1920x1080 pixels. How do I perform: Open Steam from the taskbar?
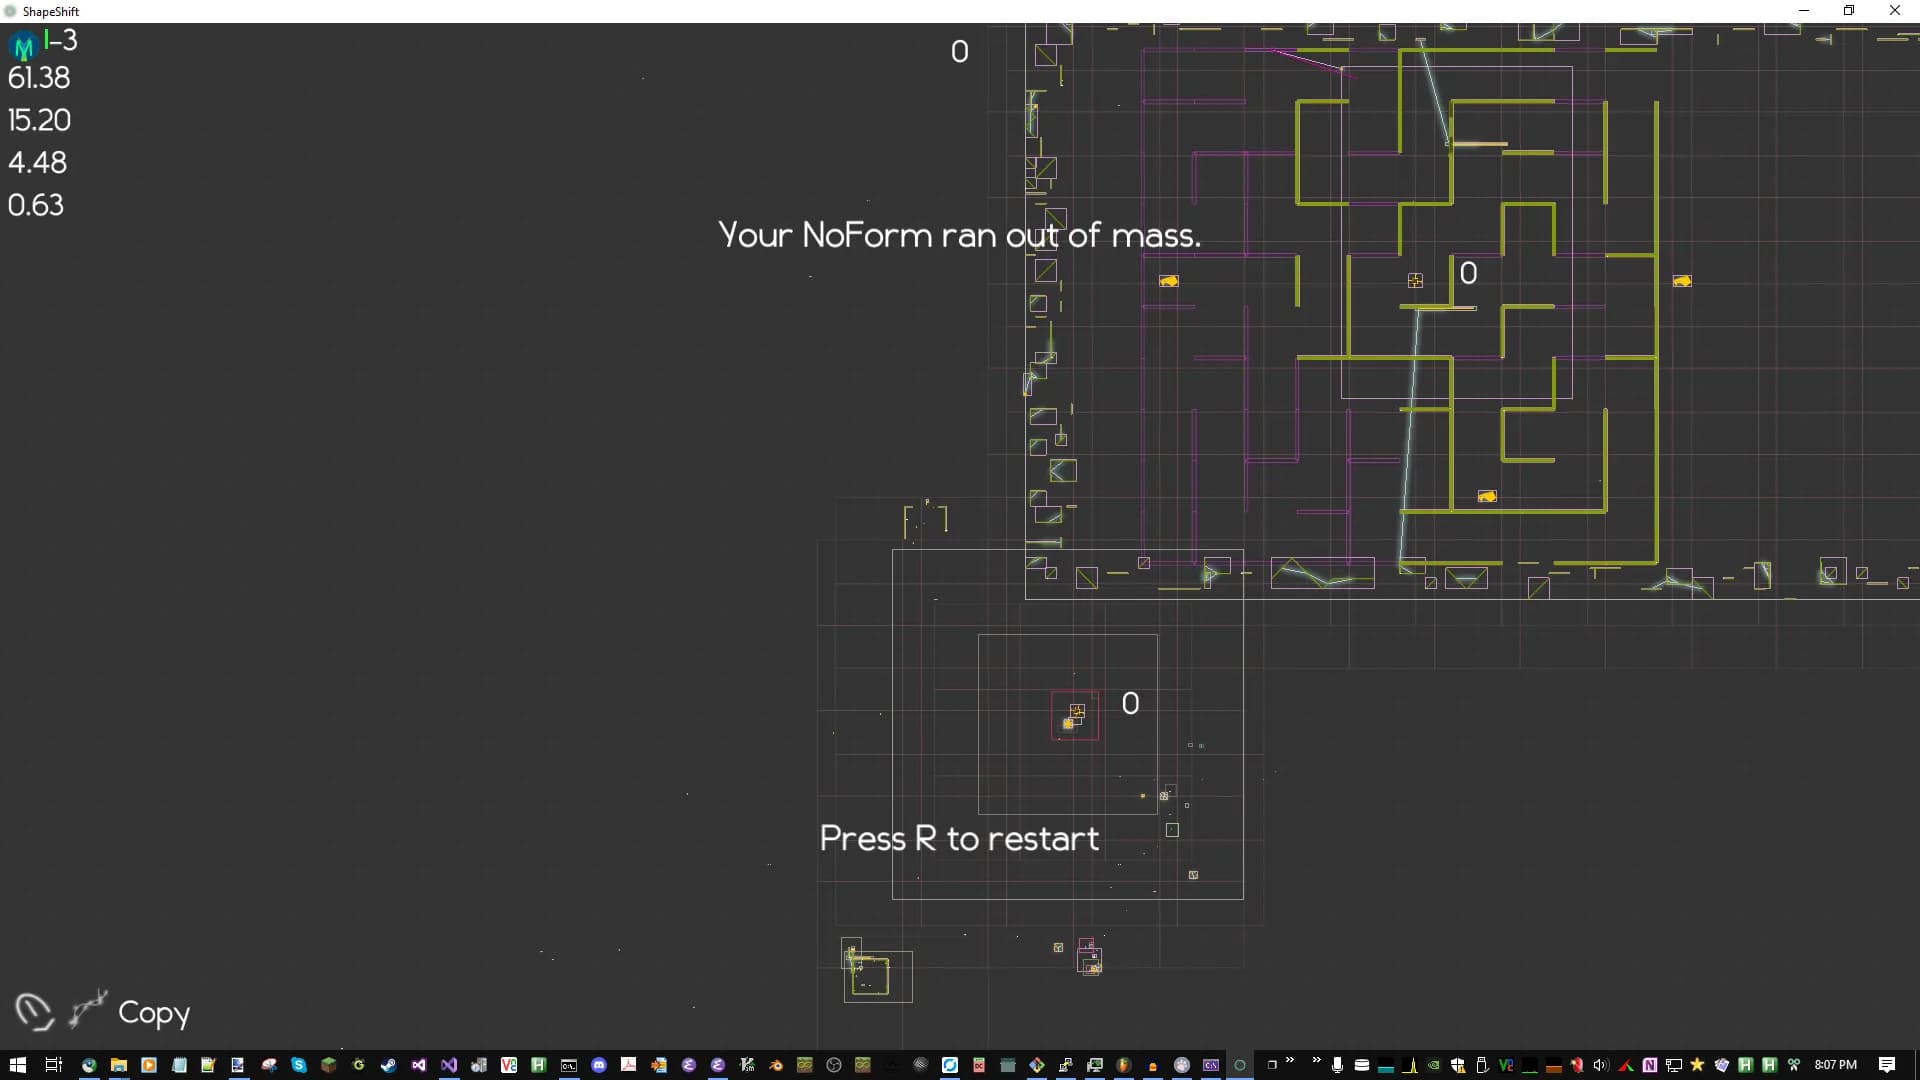pyautogui.click(x=388, y=1065)
